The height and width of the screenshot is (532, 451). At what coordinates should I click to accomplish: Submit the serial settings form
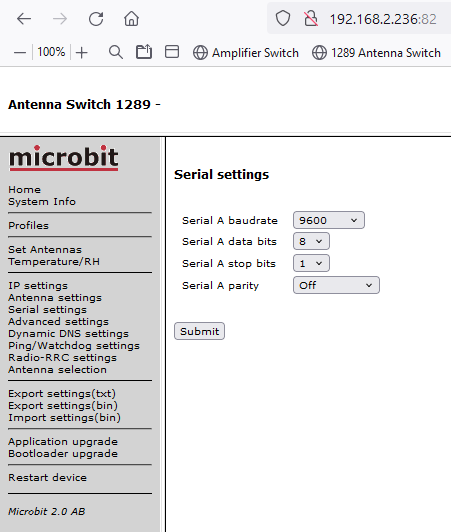point(200,331)
